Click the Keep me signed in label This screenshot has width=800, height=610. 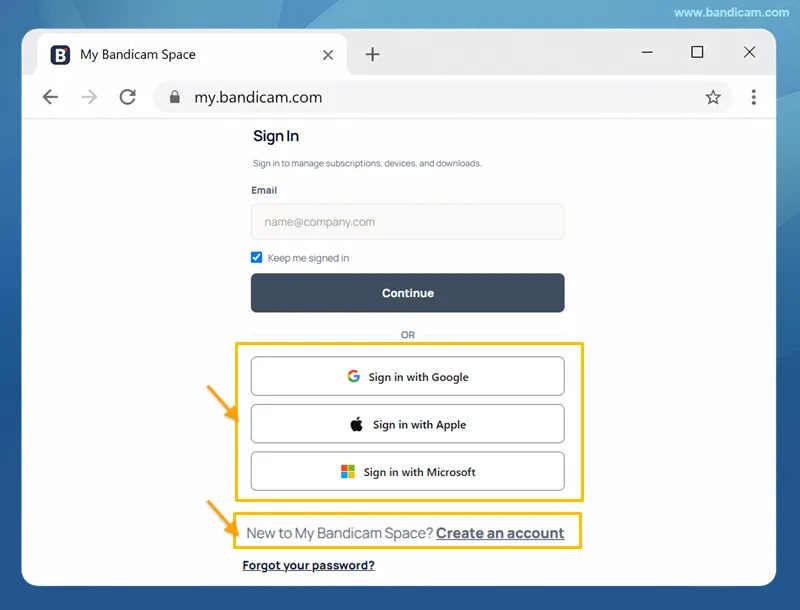[308, 258]
